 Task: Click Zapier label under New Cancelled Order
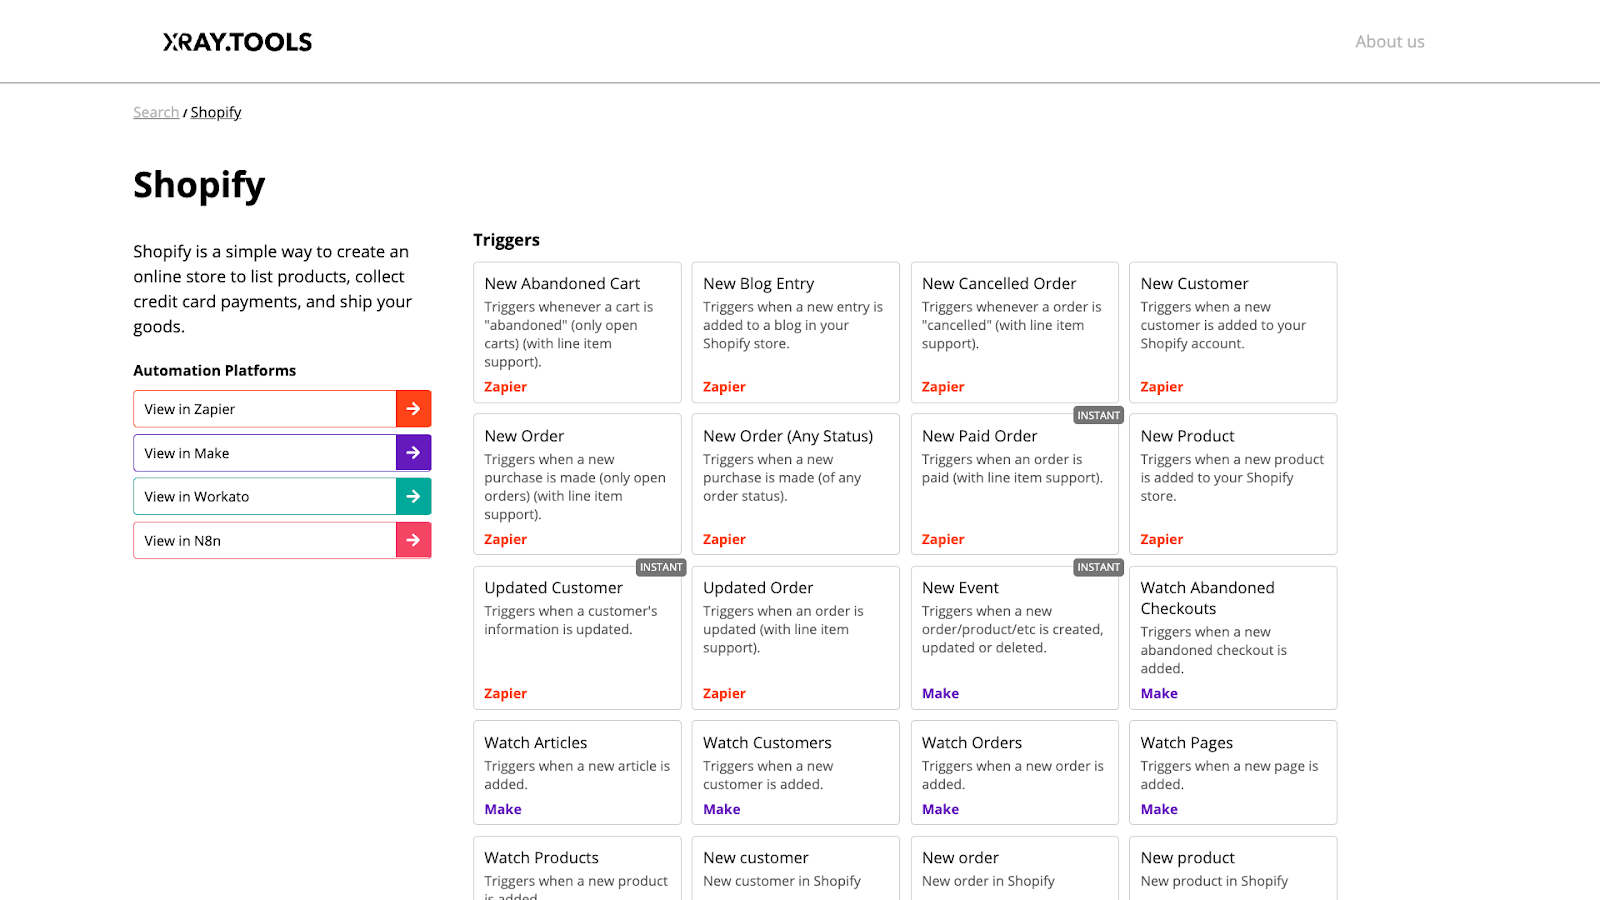(x=943, y=387)
